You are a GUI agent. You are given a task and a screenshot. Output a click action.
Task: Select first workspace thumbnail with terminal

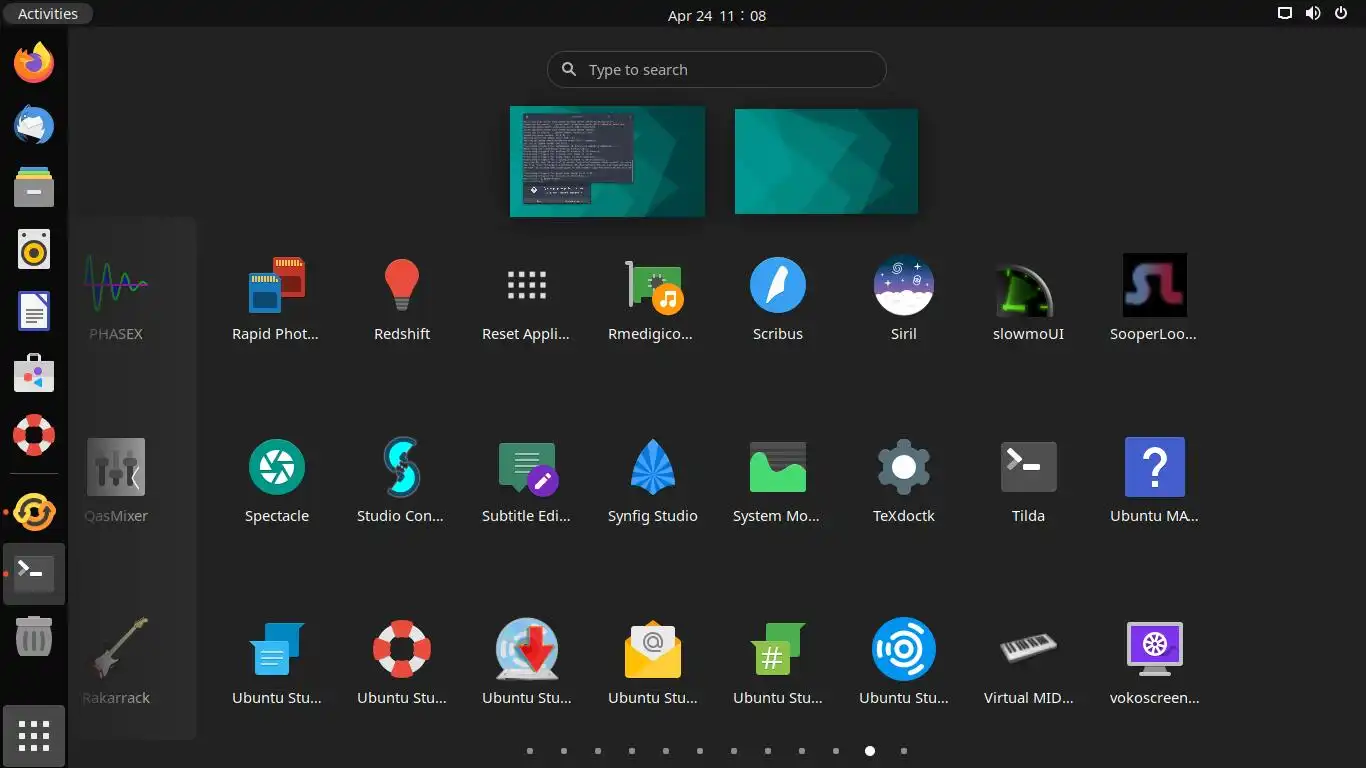click(607, 161)
